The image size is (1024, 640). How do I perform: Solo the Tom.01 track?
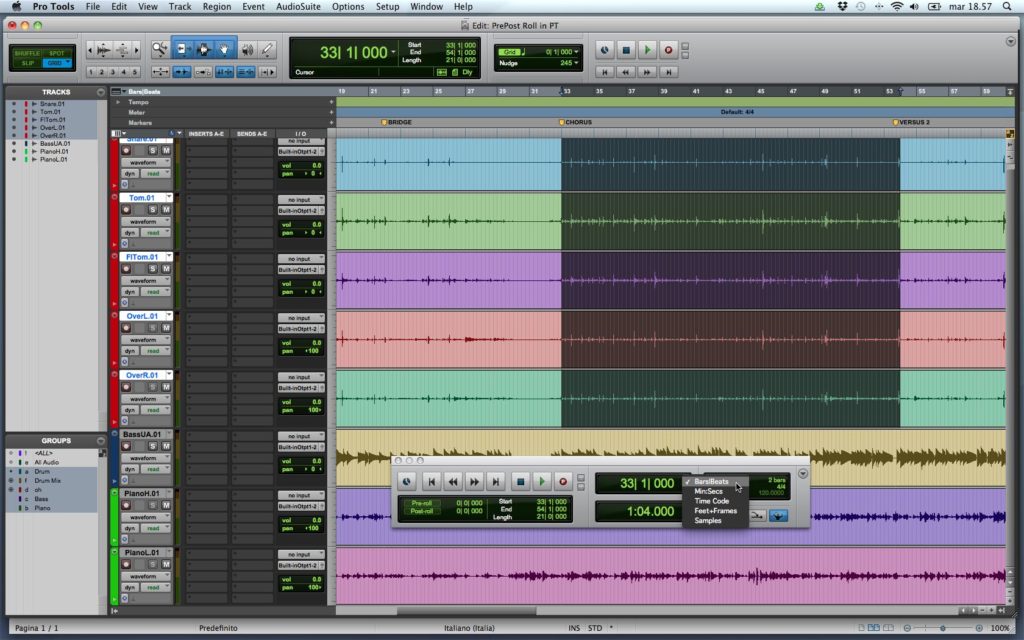153,210
